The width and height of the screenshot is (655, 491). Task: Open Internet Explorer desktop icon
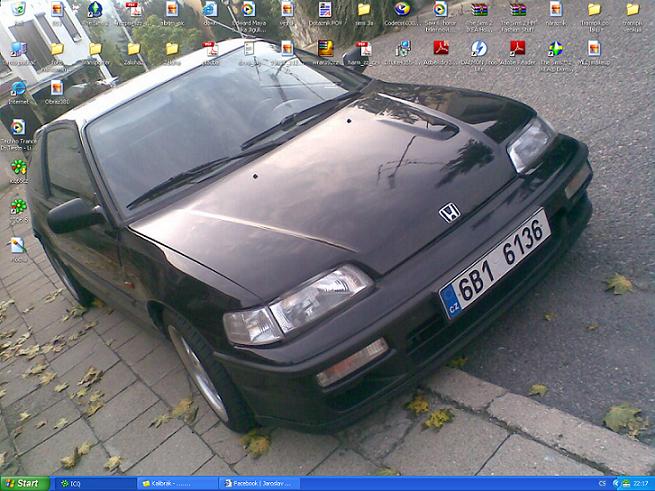[18, 90]
